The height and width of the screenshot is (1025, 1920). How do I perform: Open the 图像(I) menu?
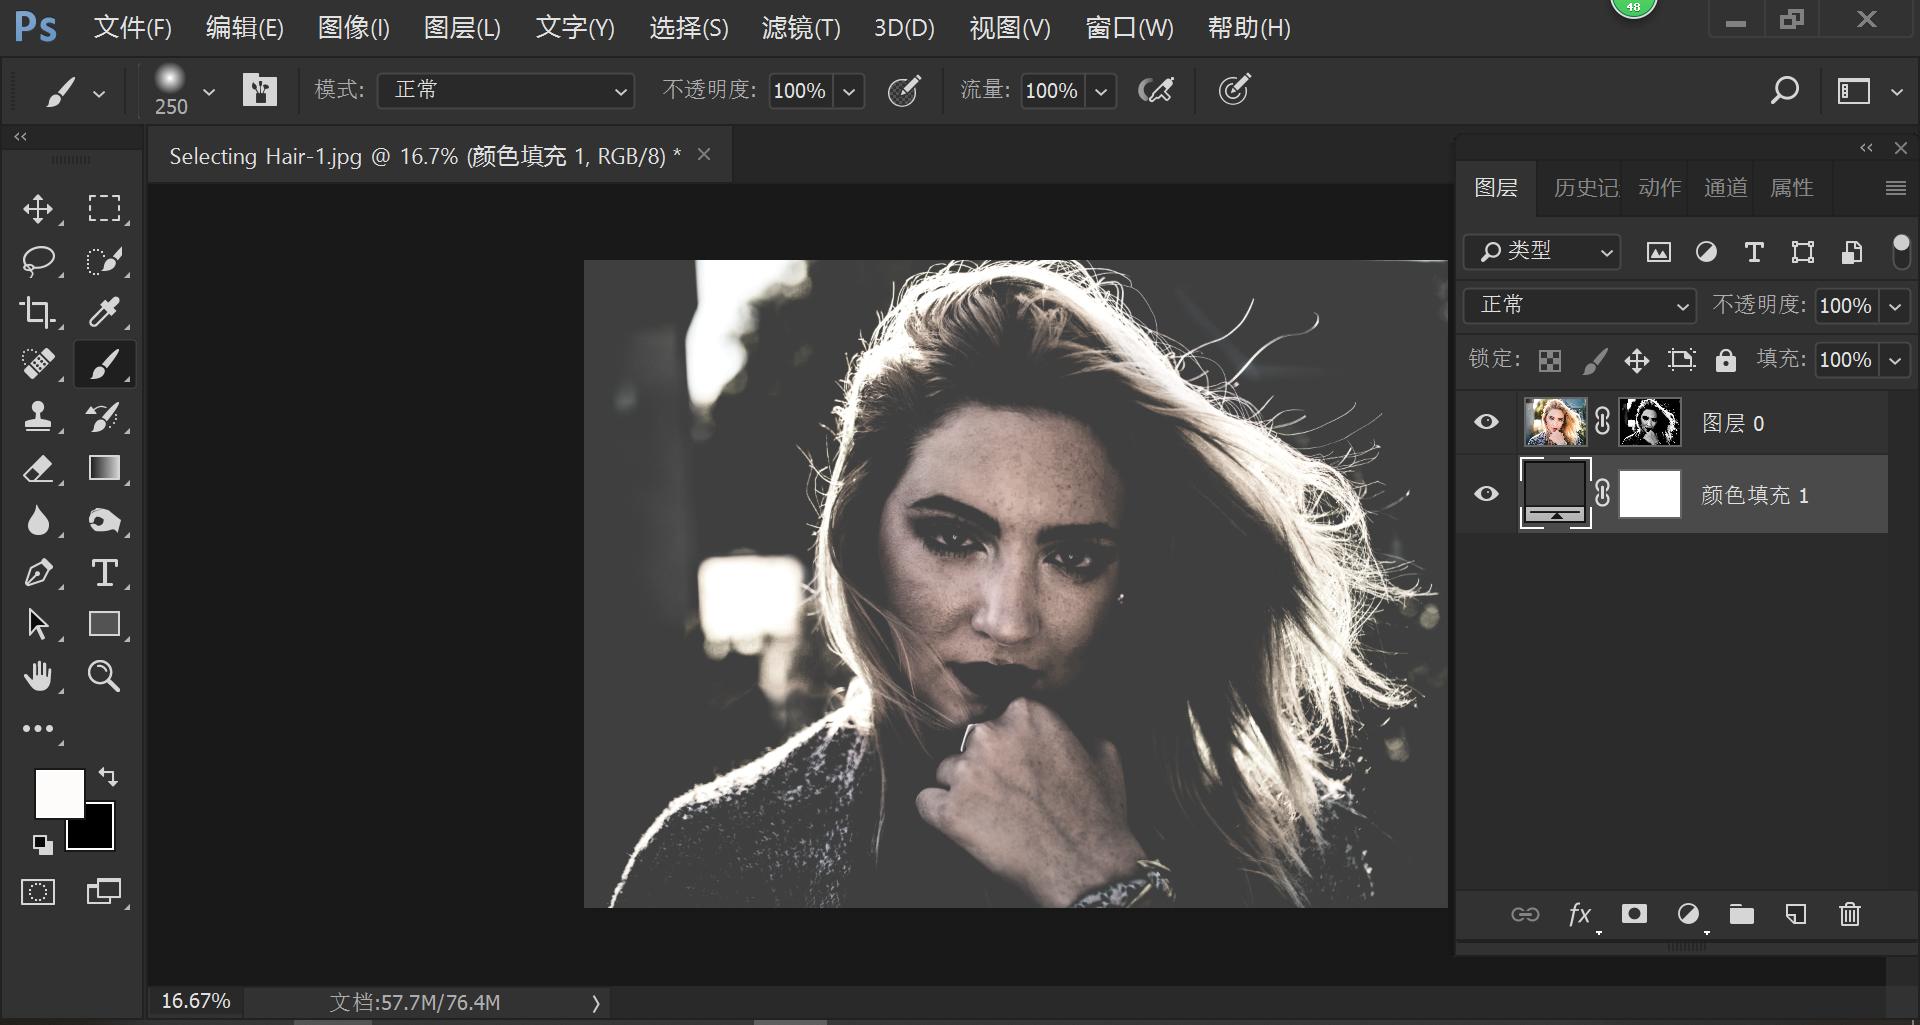point(354,28)
